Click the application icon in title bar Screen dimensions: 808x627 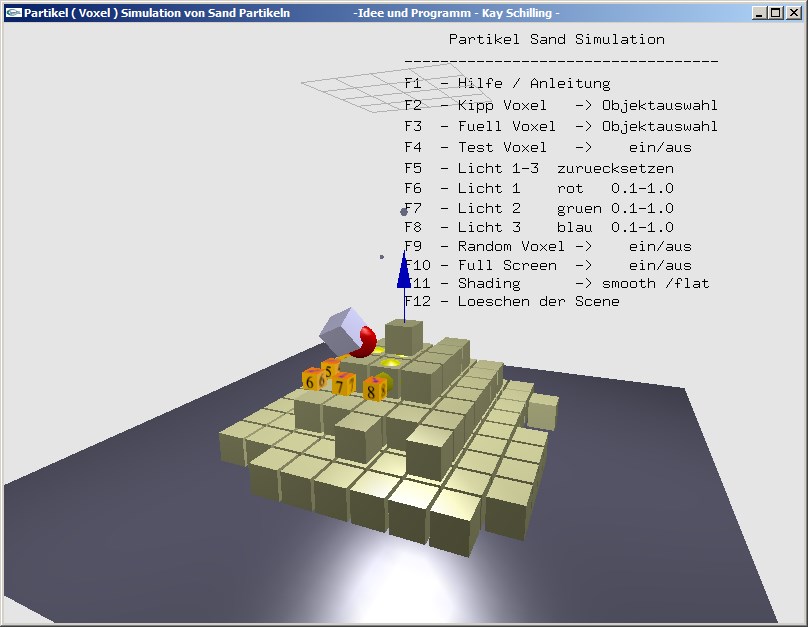(x=13, y=13)
